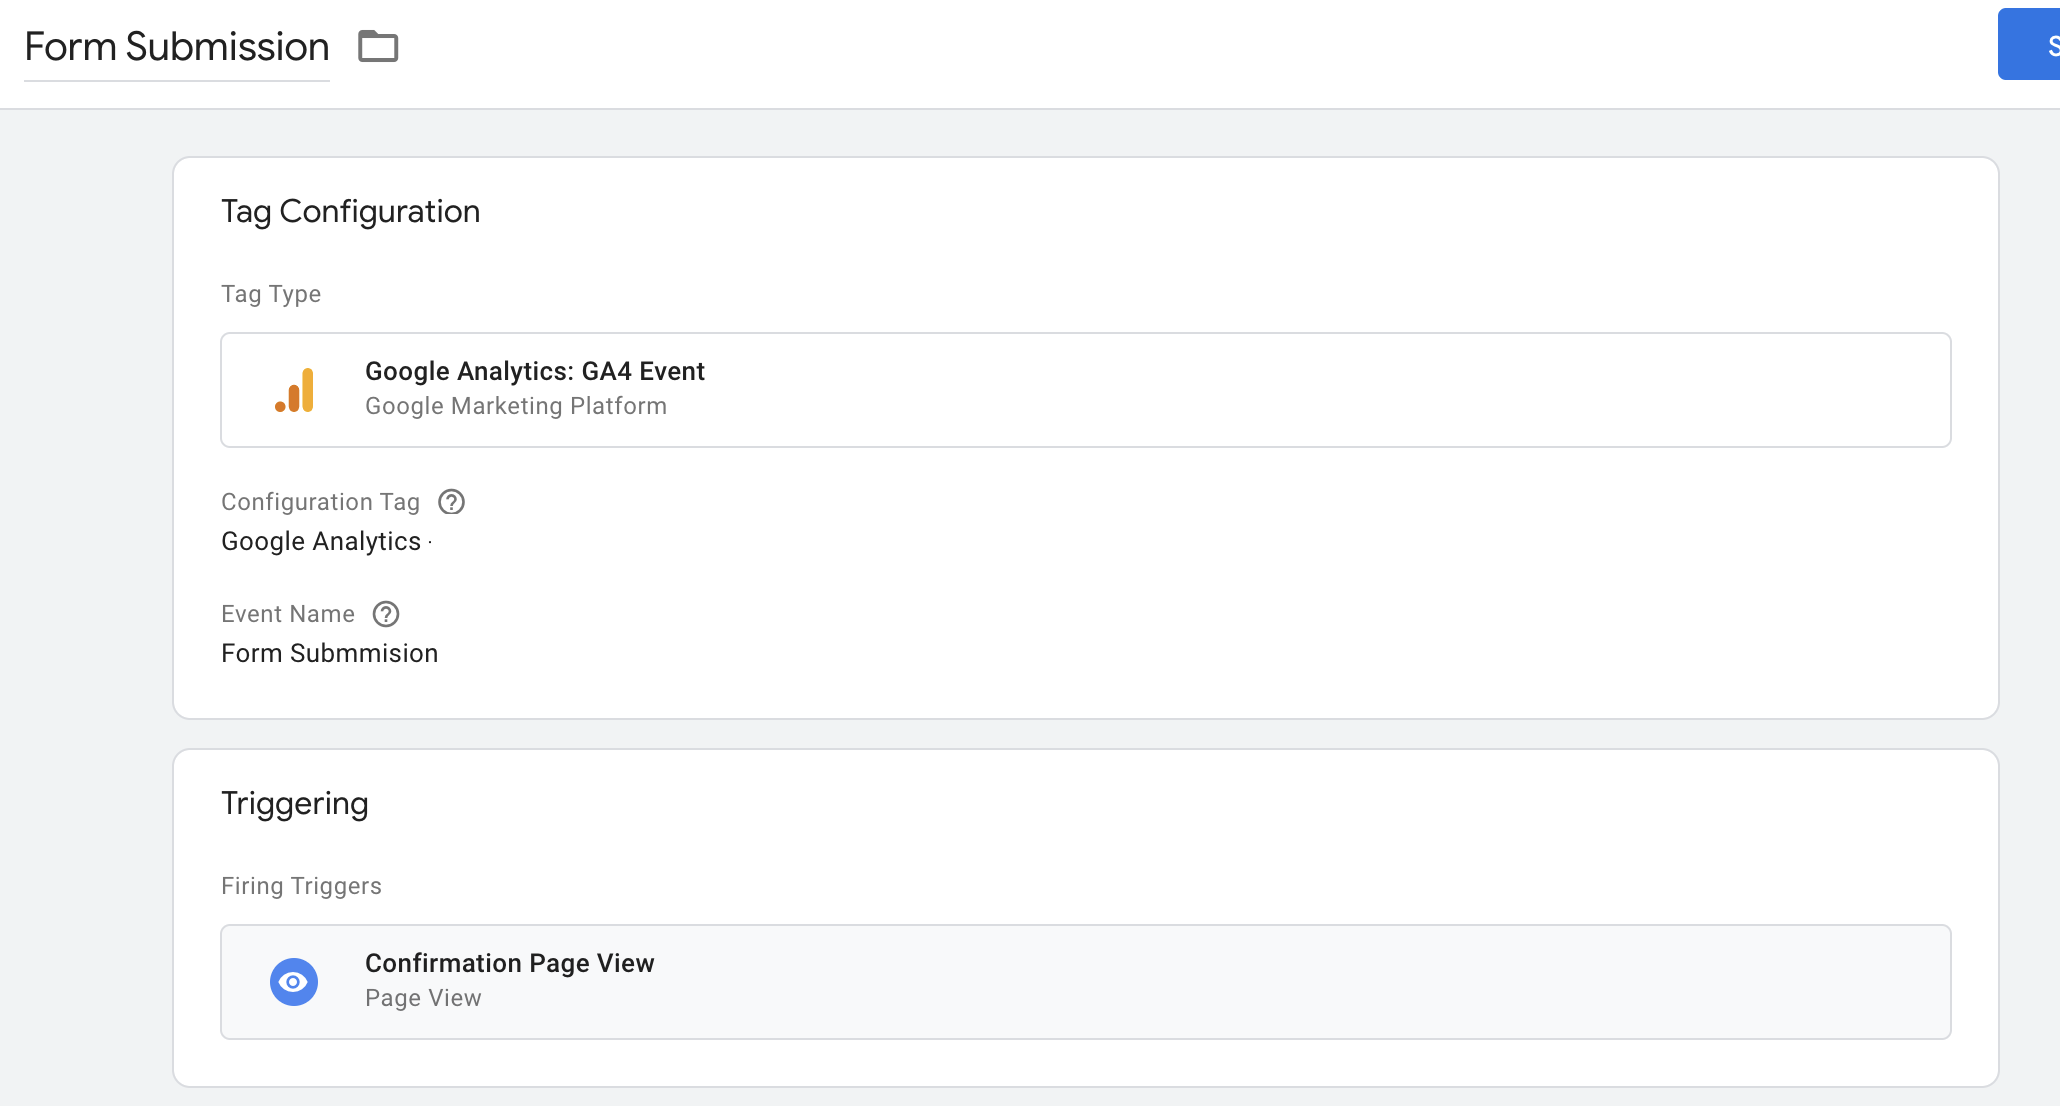Click the Event Name label
The image size is (2060, 1106).
(x=287, y=614)
